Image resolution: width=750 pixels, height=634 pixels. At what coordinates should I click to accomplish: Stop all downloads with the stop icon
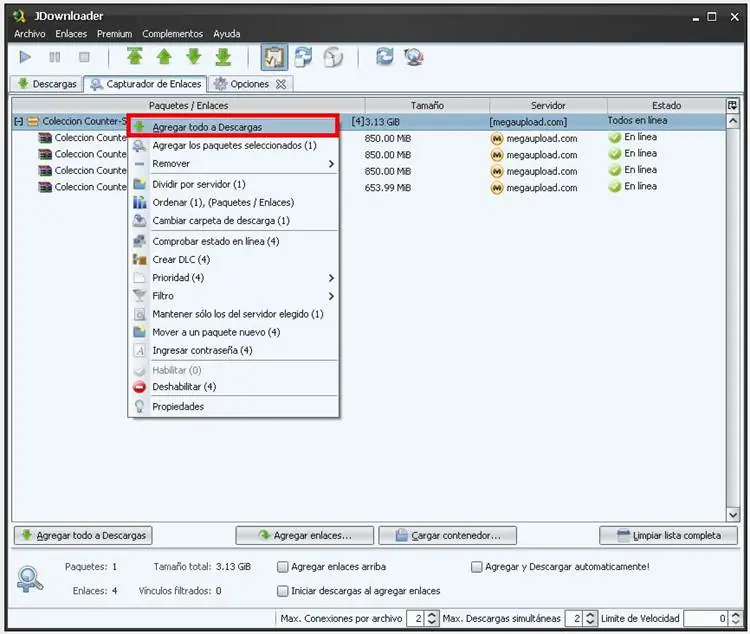tap(84, 57)
